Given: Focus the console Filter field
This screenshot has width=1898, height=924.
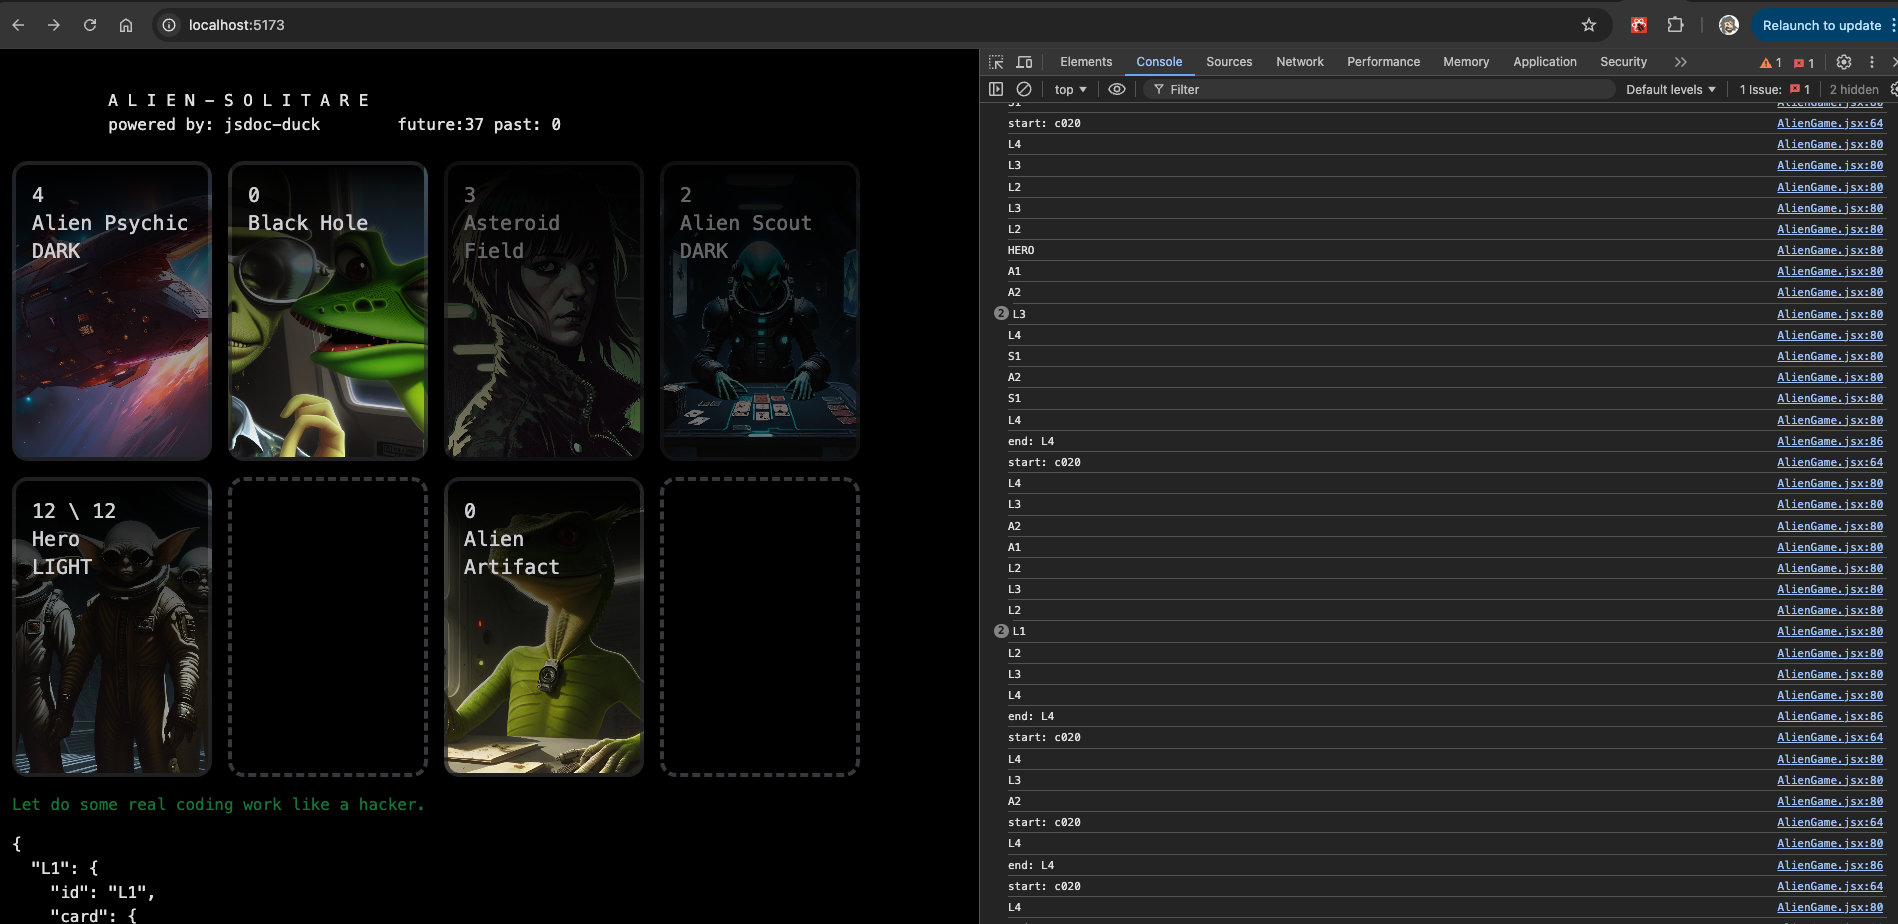Looking at the screenshot, I should [1380, 89].
